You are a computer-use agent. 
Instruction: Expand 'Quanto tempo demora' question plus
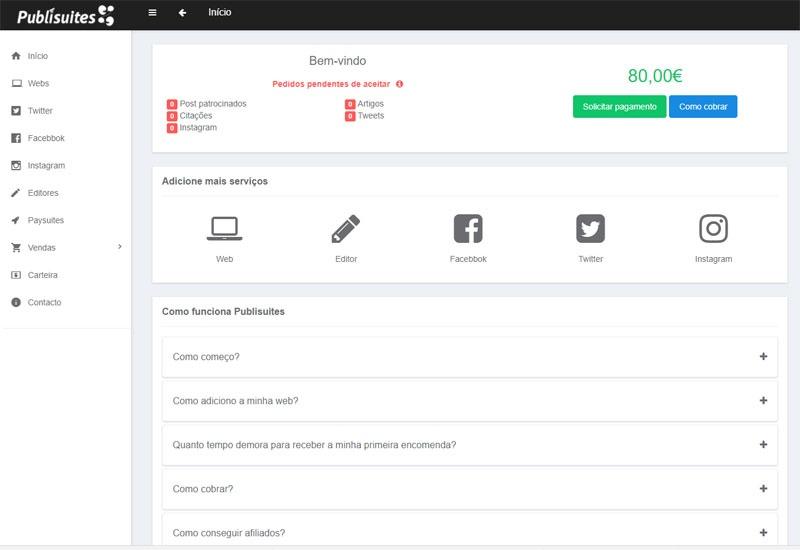click(763, 444)
